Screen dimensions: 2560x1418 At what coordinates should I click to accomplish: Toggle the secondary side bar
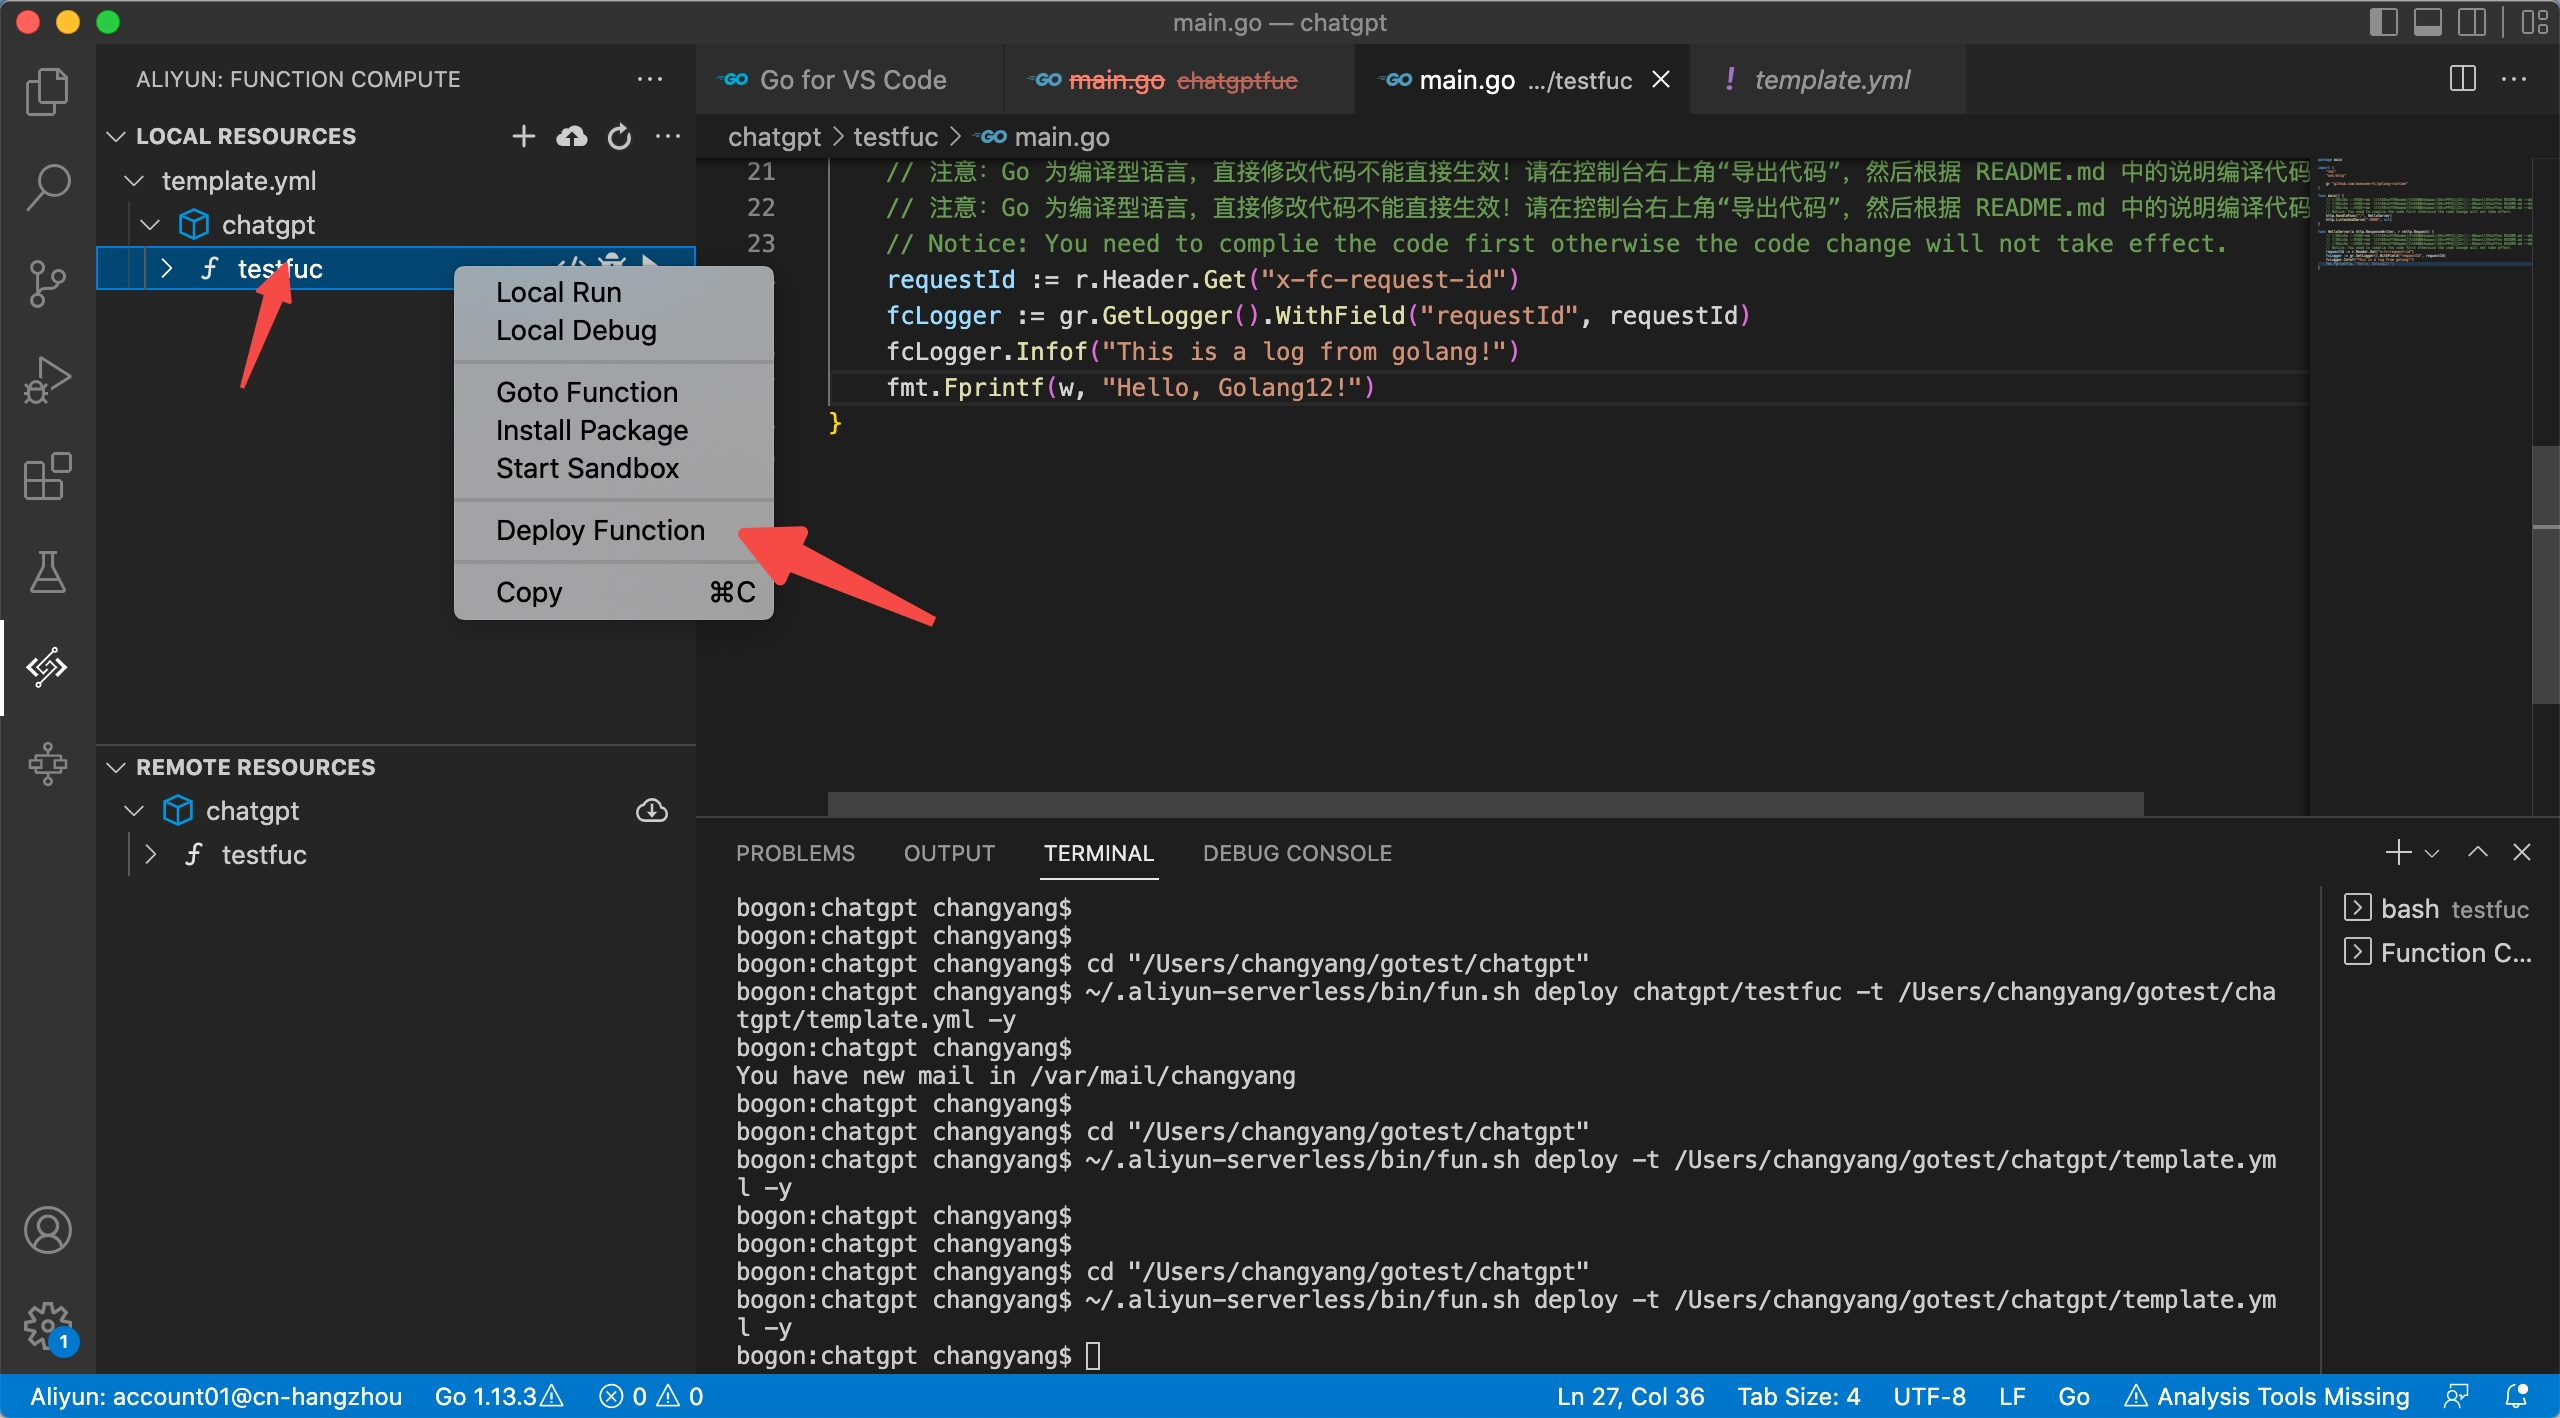click(x=2472, y=22)
